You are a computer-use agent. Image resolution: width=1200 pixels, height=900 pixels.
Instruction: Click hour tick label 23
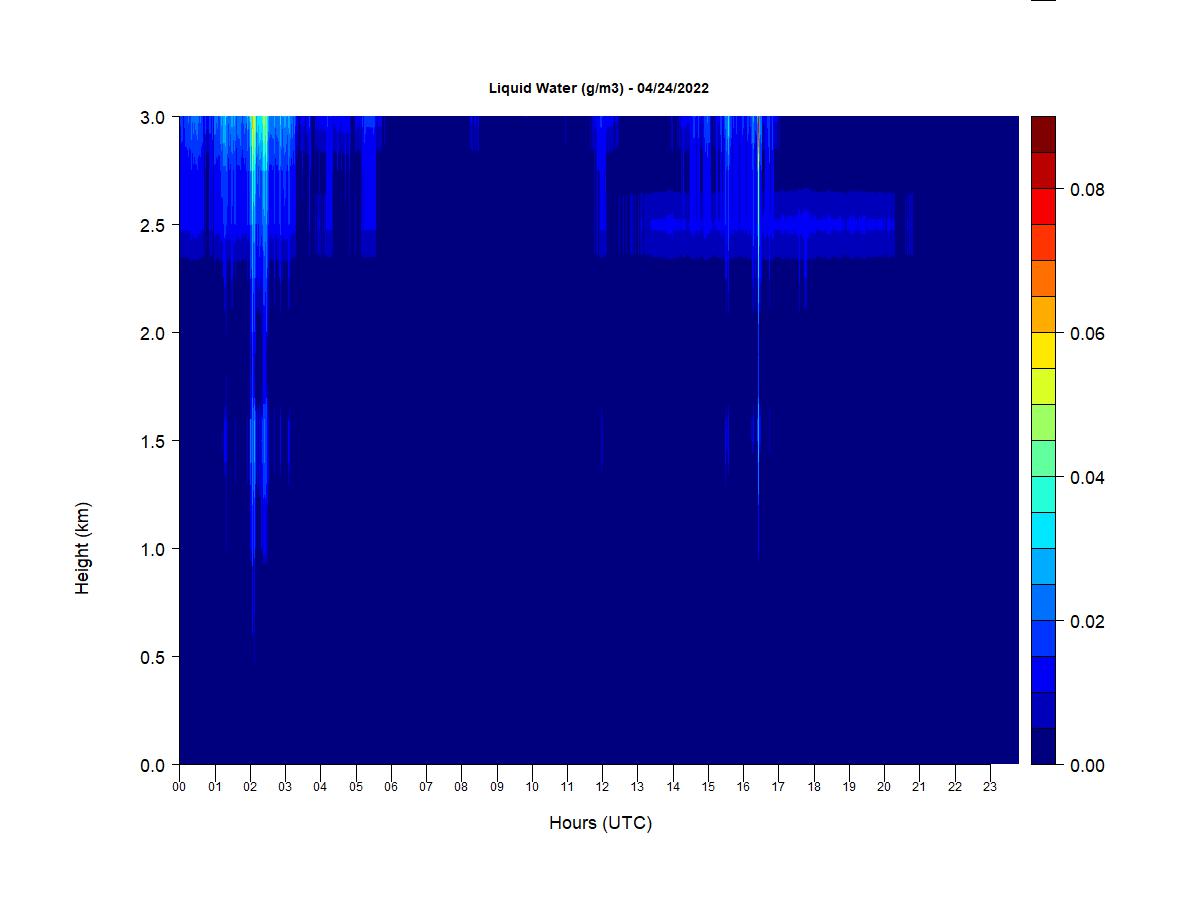pos(990,787)
